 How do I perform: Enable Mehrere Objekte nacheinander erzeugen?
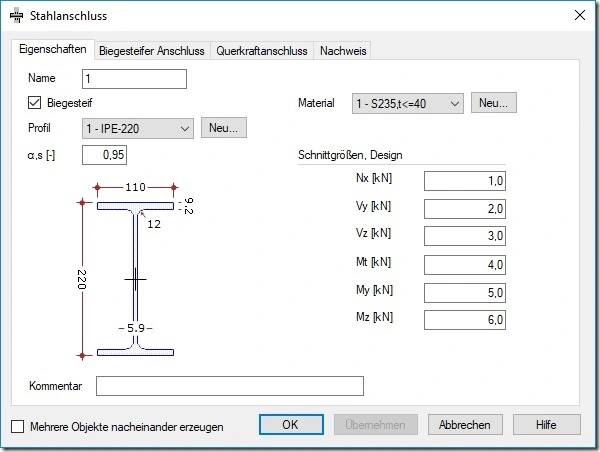click(18, 426)
